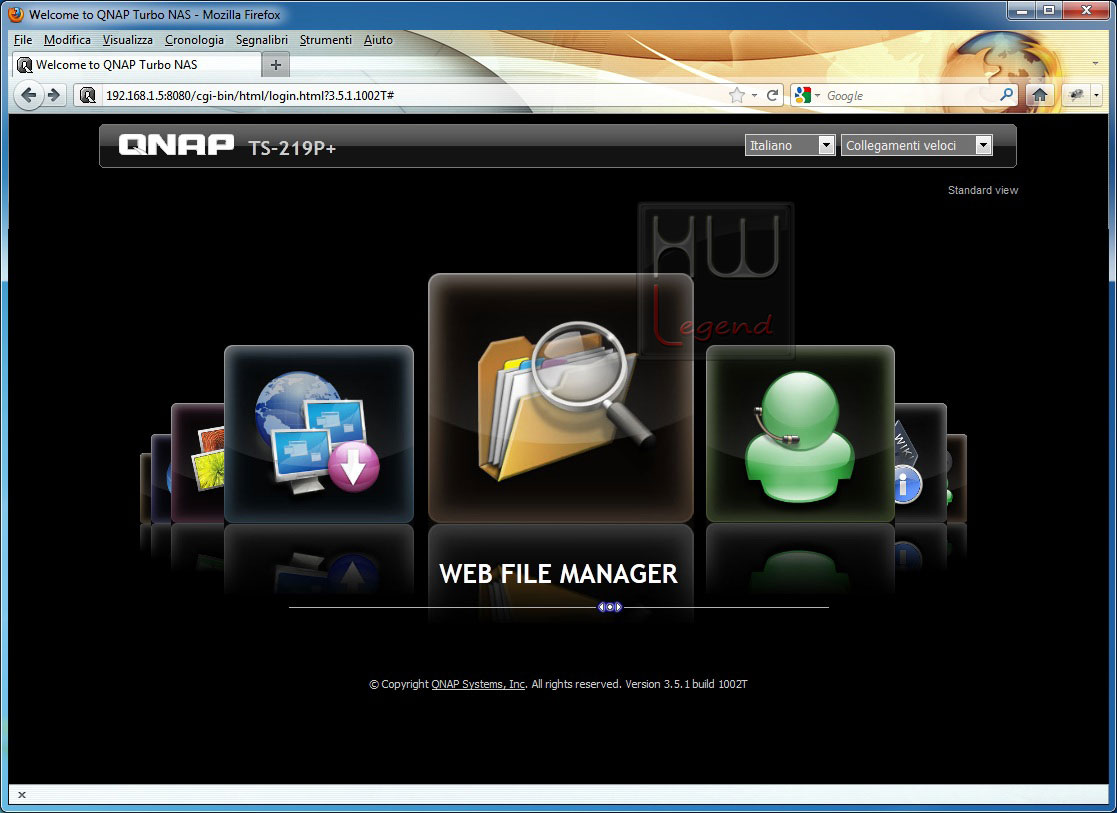
Task: Click the TS-219P+ model label
Action: coord(292,147)
